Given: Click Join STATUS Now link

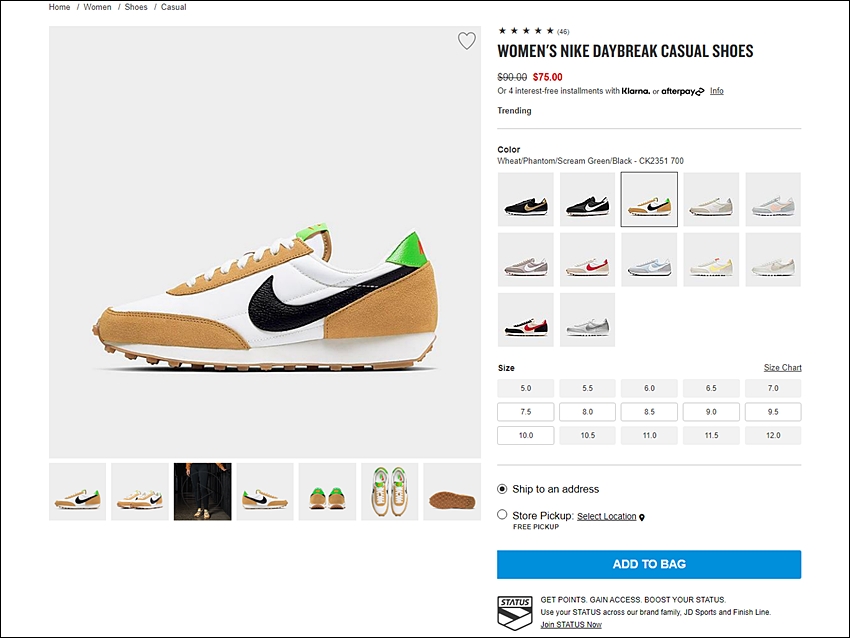Looking at the screenshot, I should pyautogui.click(x=571, y=624).
